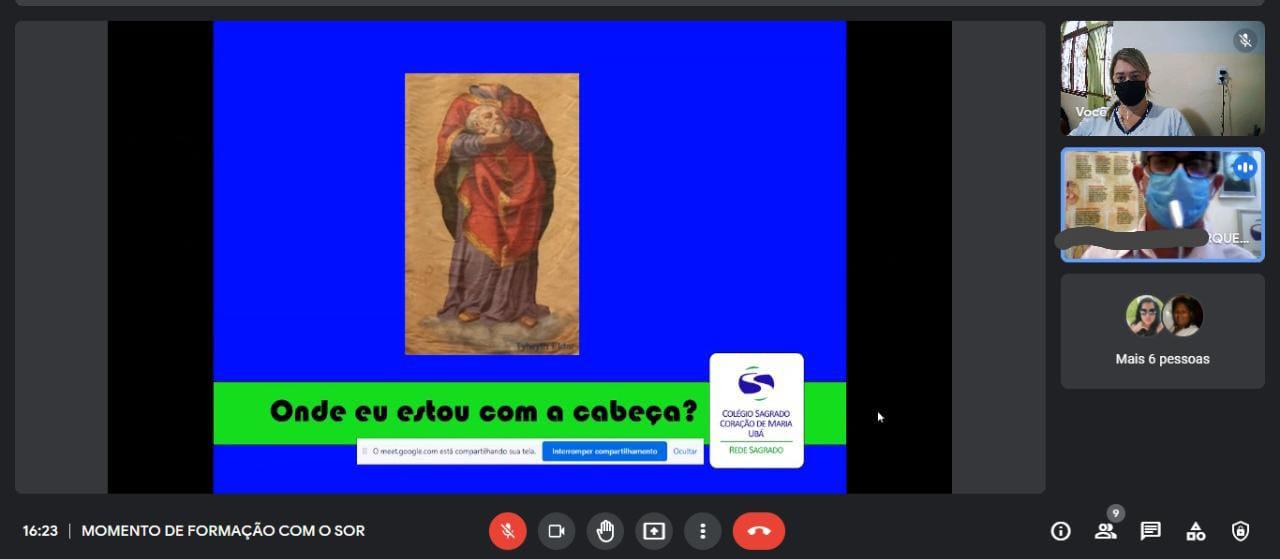Show the participants list with 9 badge
This screenshot has height=559, width=1280.
point(1106,531)
